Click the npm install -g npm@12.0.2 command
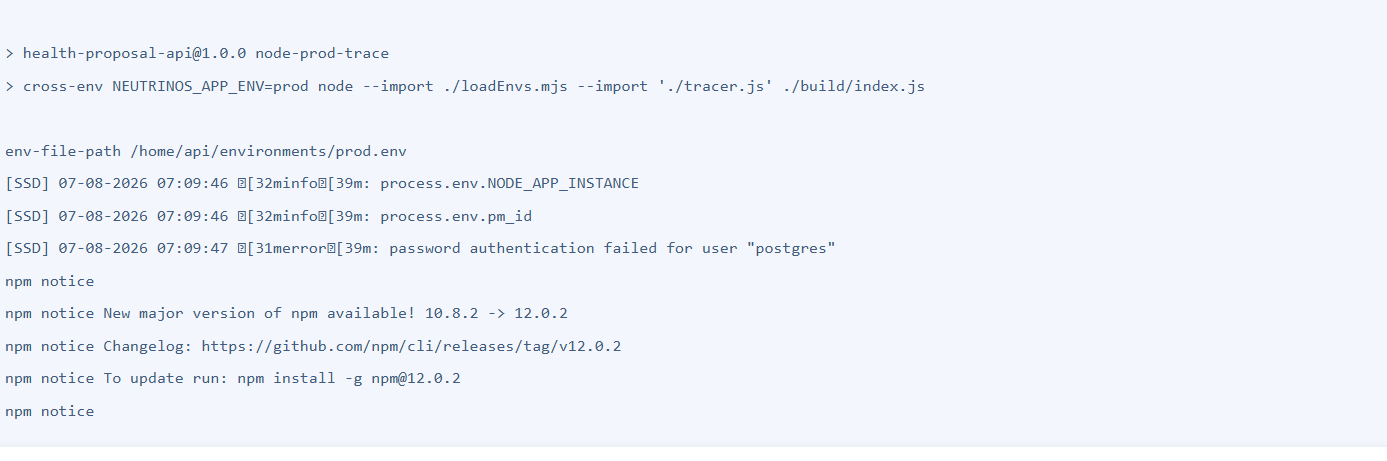The height and width of the screenshot is (461, 1387). (349, 378)
